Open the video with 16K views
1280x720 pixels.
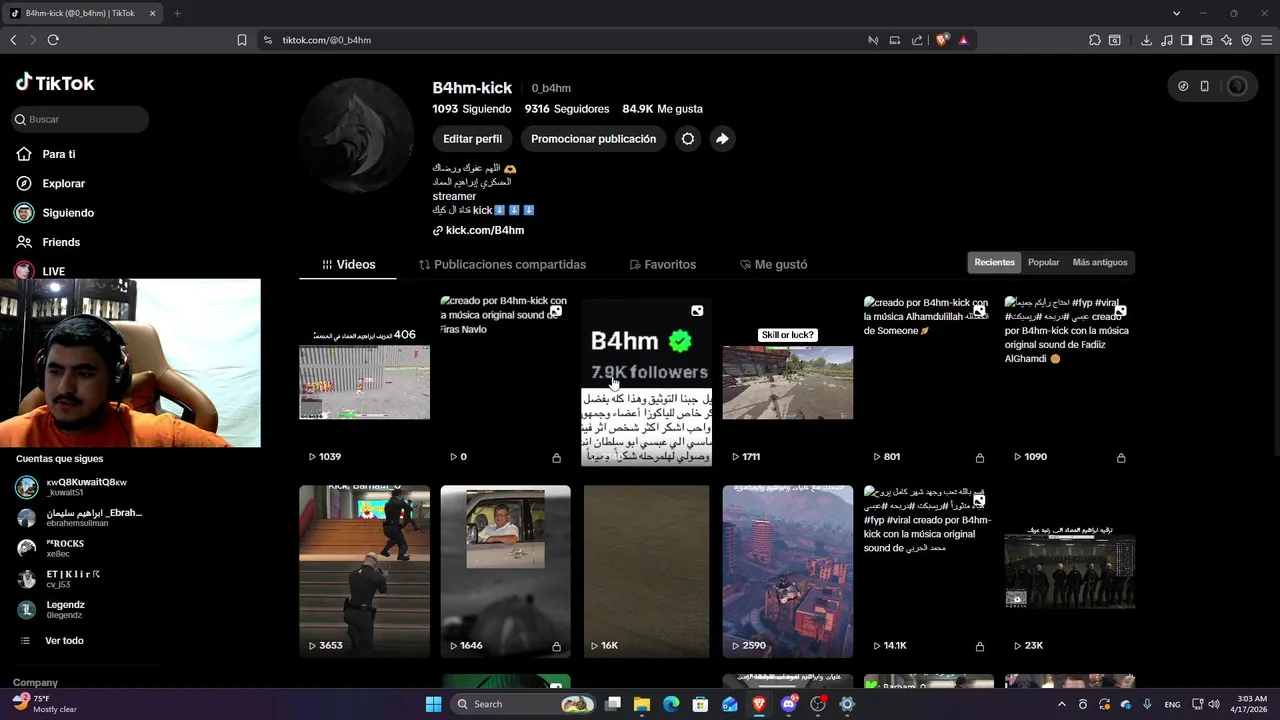coord(647,571)
